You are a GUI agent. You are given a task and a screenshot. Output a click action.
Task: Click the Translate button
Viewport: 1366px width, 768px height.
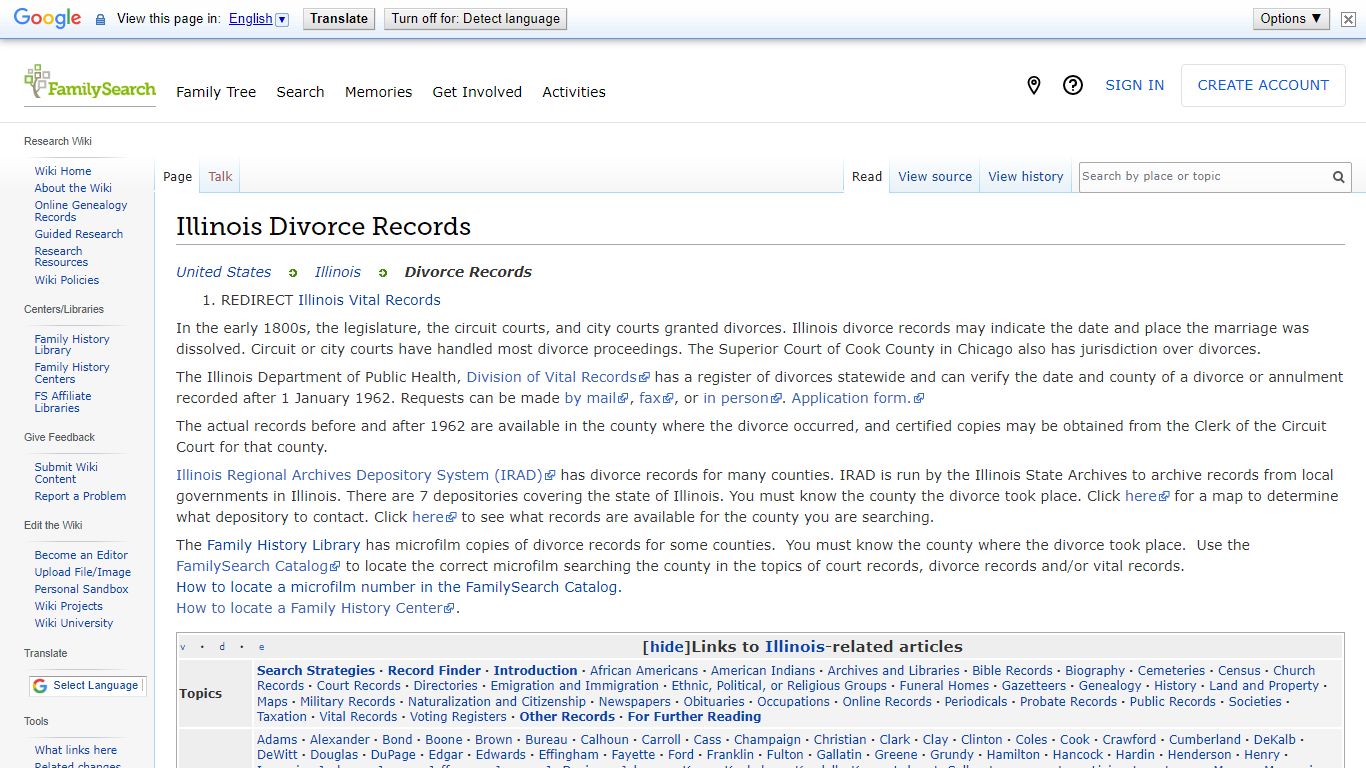point(339,19)
